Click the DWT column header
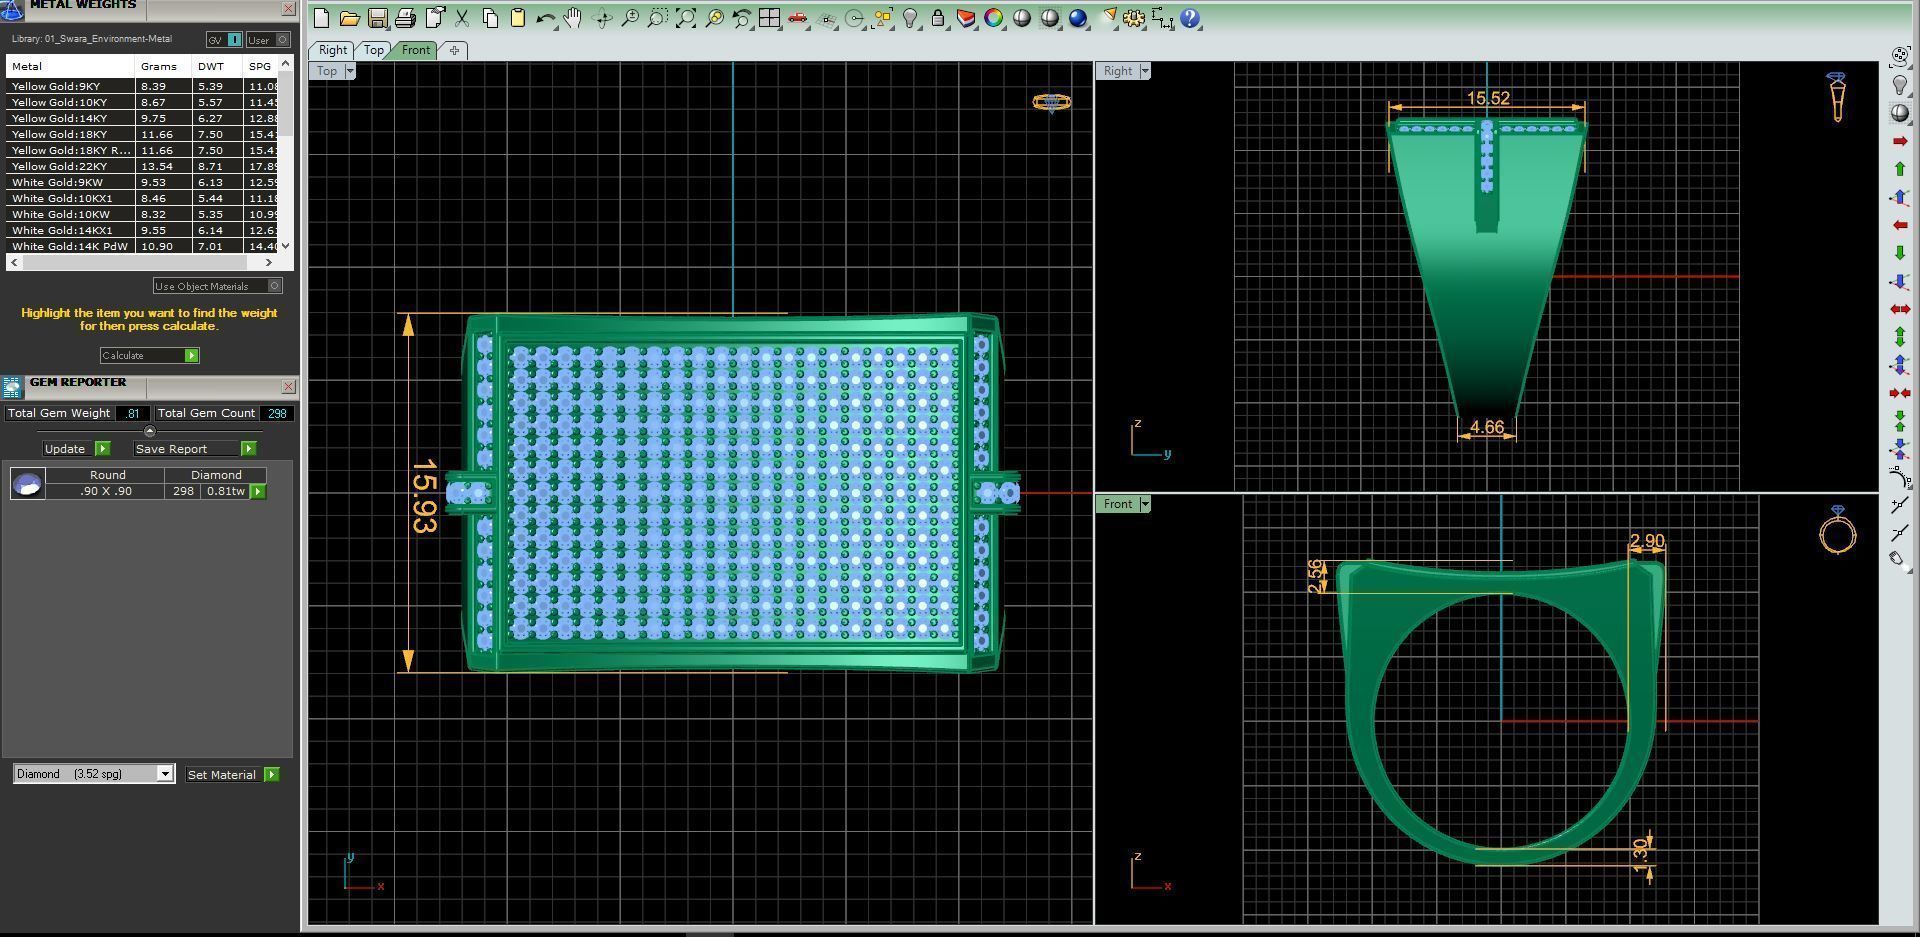This screenshot has width=1920, height=937. tap(217, 66)
